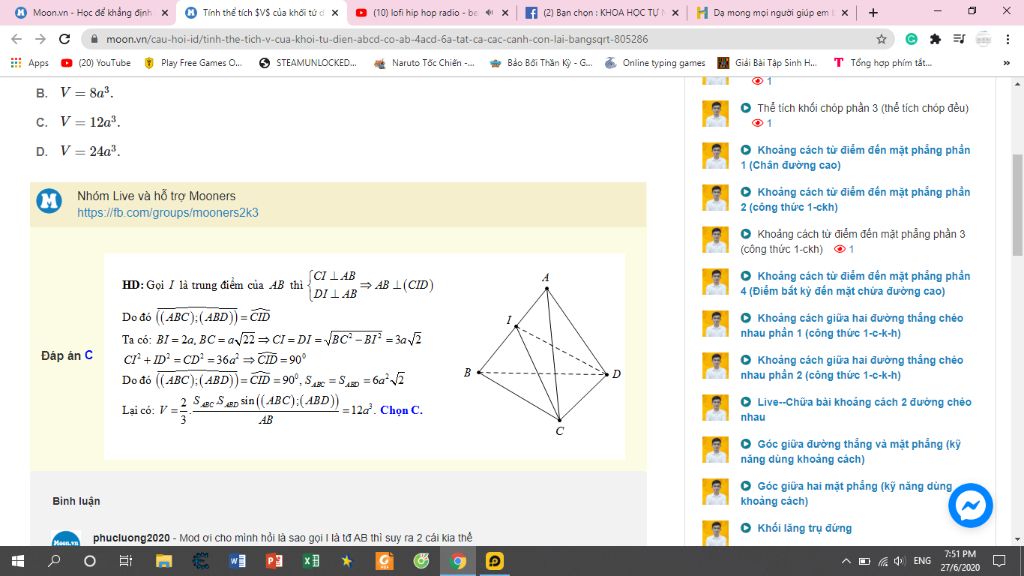Reload the current page

pos(64,39)
